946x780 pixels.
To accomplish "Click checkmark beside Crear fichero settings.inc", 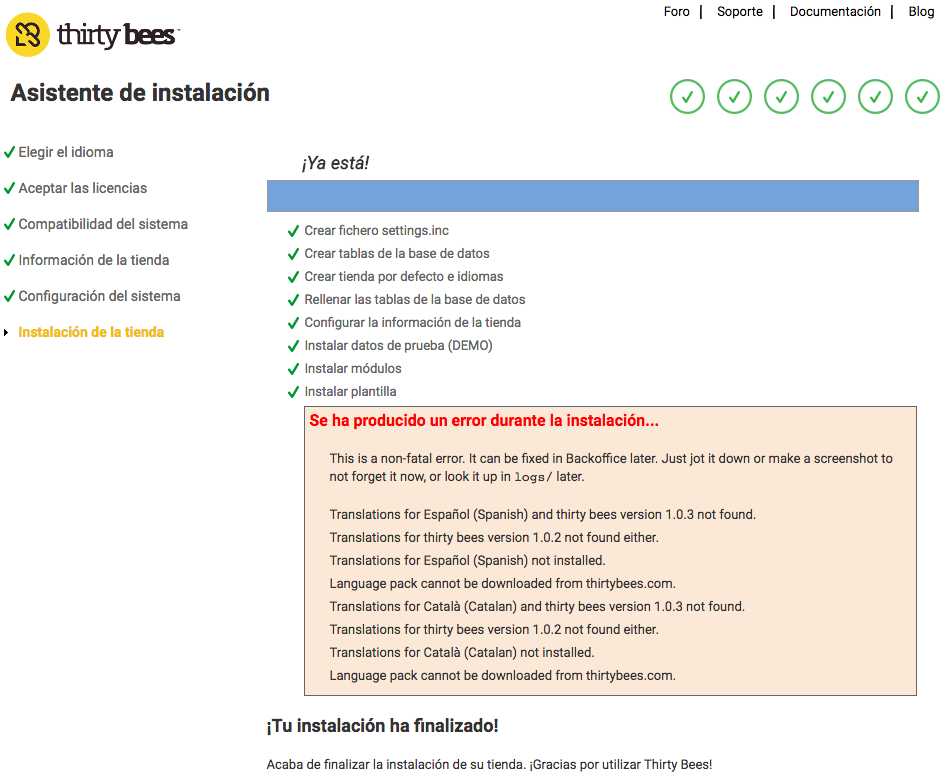I will point(294,231).
